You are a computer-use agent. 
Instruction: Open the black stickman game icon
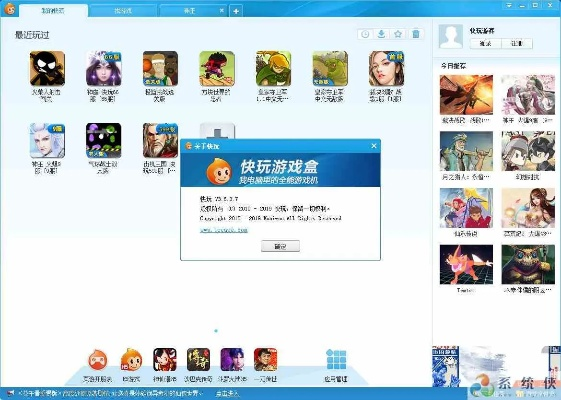pos(47,68)
